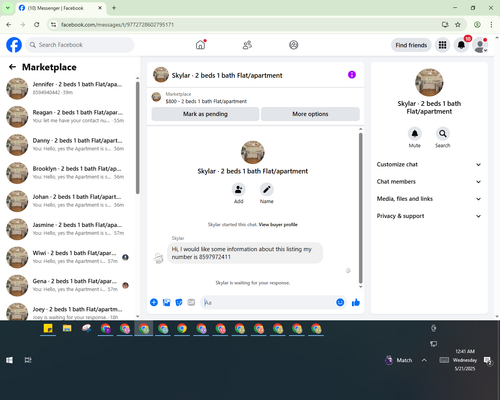This screenshot has width=500, height=400.
Task: View site information icon in address bar
Action: [53, 25]
